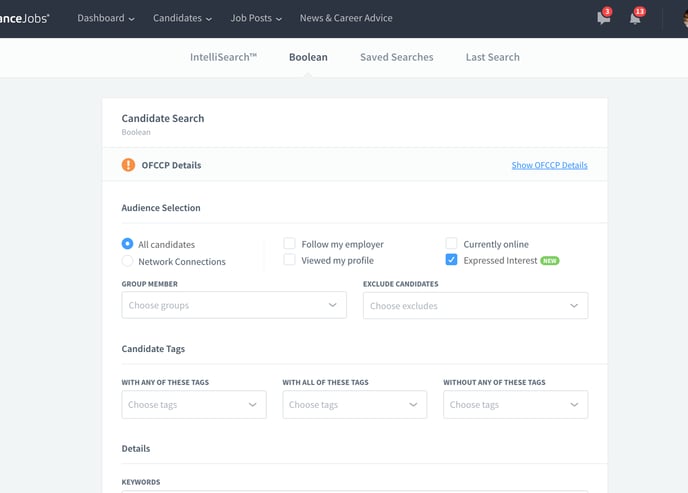Select the Network Connections radio button
The height and width of the screenshot is (493, 688).
127,261
